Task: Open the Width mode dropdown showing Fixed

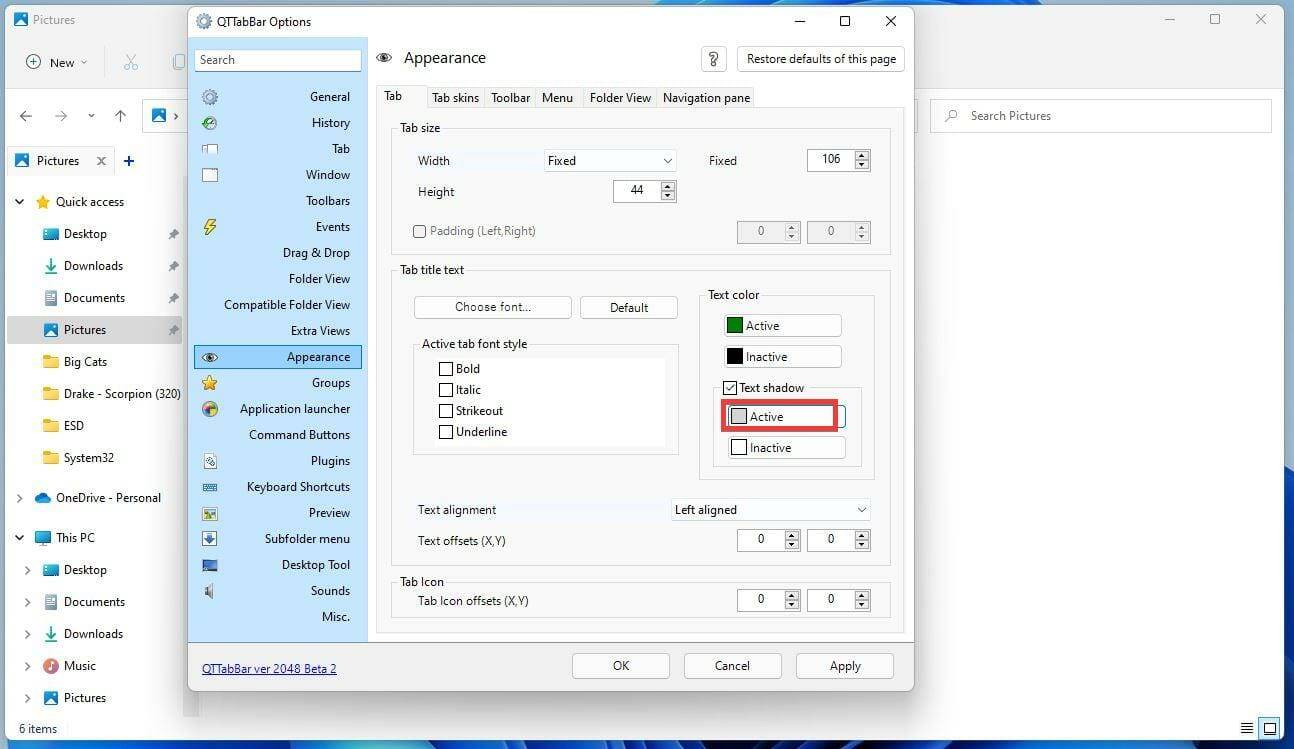Action: coord(610,160)
